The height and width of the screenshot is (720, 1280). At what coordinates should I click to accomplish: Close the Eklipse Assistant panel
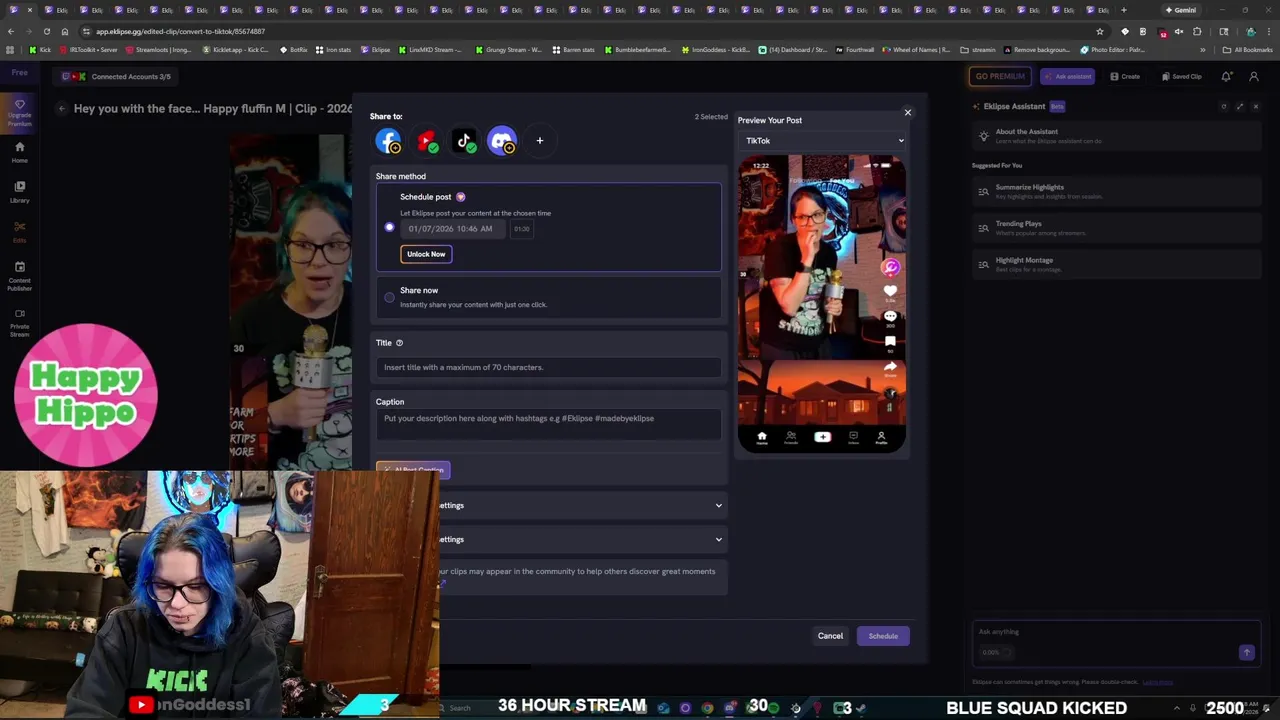coord(1256,107)
